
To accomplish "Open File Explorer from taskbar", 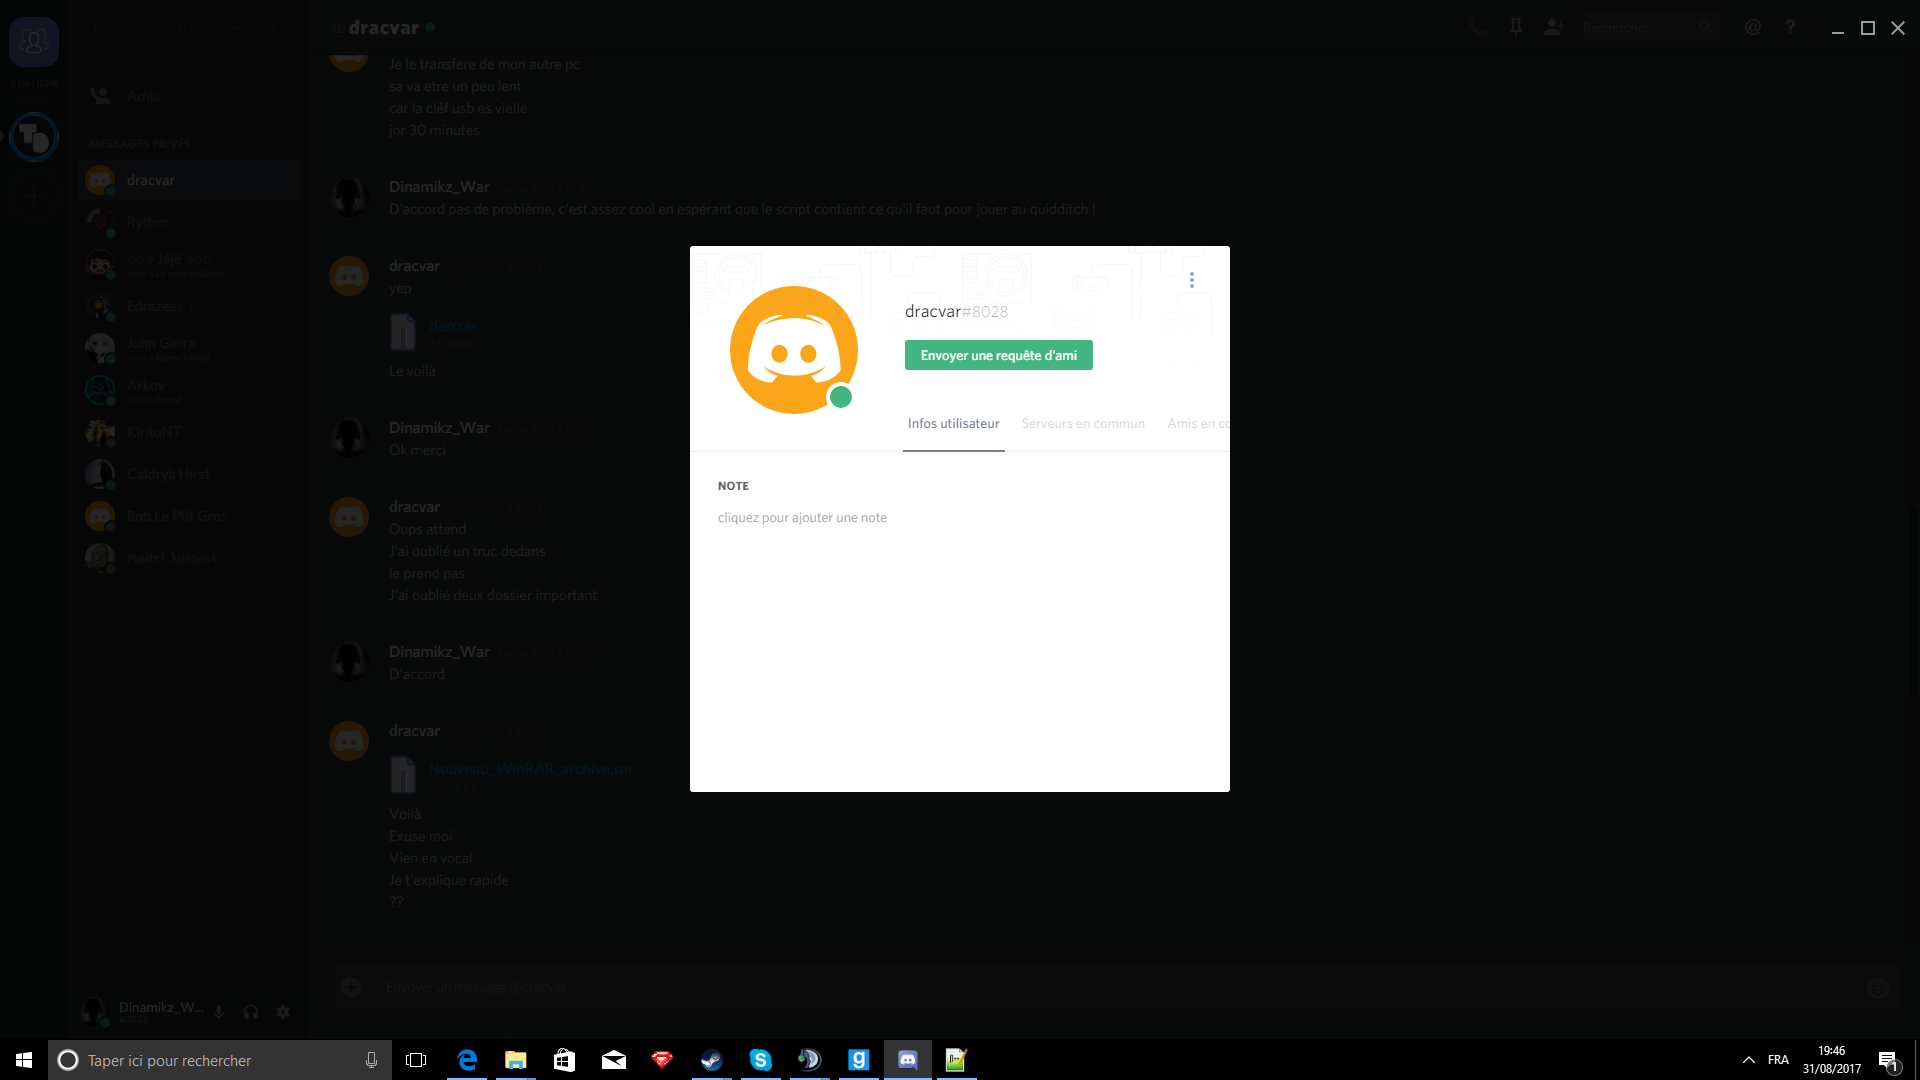I will [x=515, y=1060].
